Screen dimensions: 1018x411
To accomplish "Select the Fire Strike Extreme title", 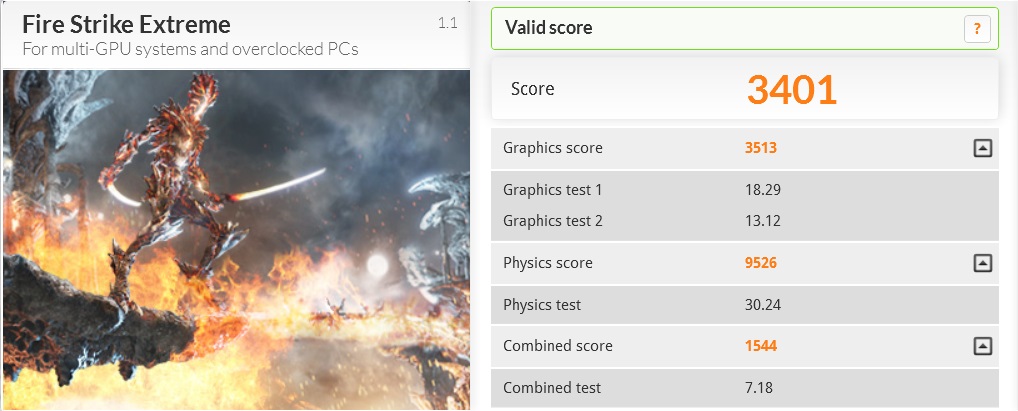I will click(x=126, y=24).
